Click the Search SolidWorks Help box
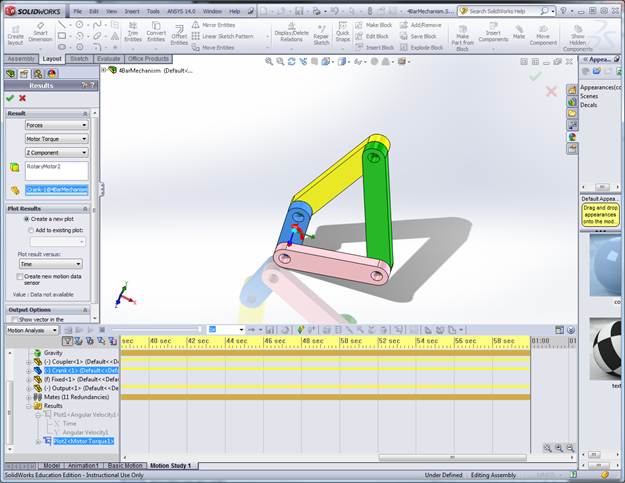625x483 pixels. (x=504, y=11)
